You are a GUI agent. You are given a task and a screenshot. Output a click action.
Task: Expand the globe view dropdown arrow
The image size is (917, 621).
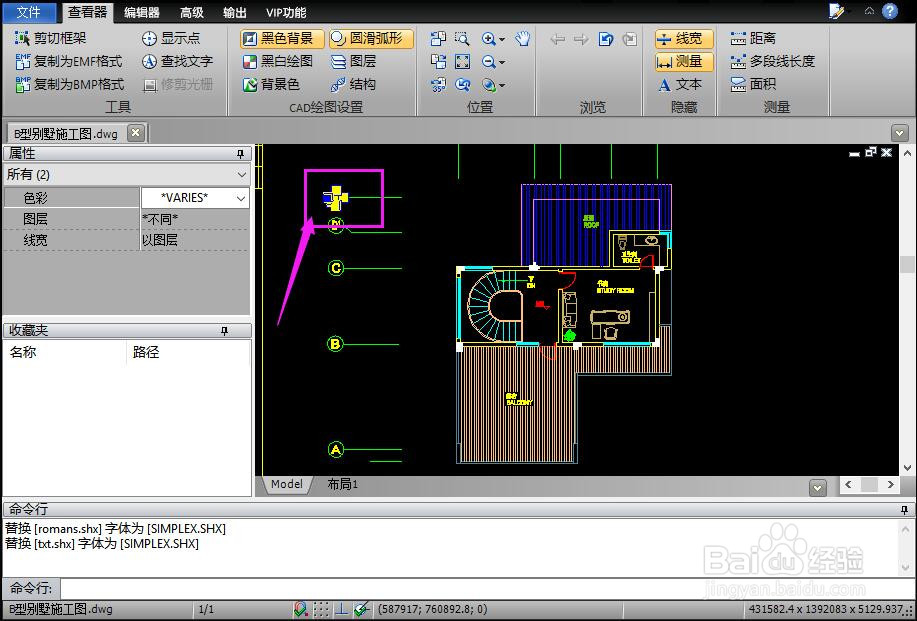(x=502, y=86)
